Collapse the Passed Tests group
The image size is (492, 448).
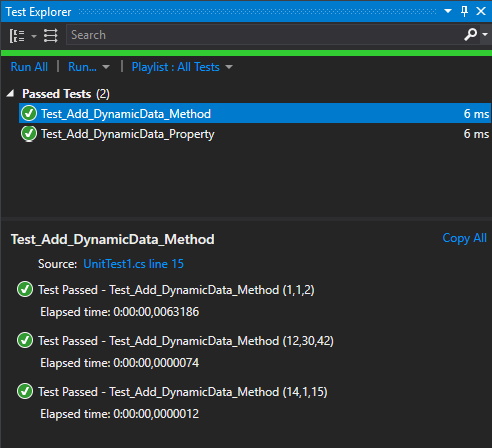pos(10,93)
